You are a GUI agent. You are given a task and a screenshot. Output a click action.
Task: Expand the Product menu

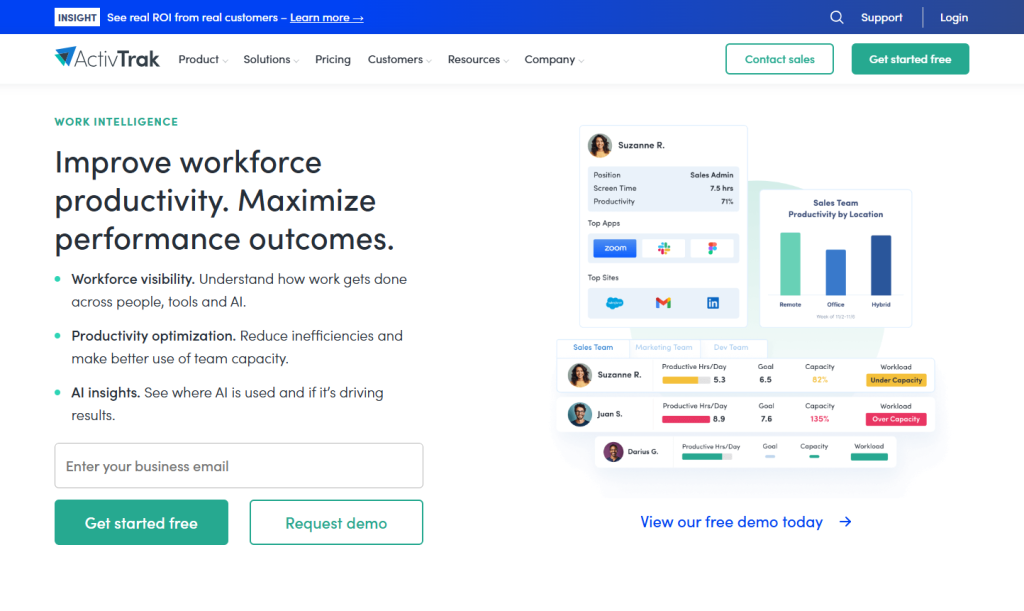pyautogui.click(x=203, y=59)
